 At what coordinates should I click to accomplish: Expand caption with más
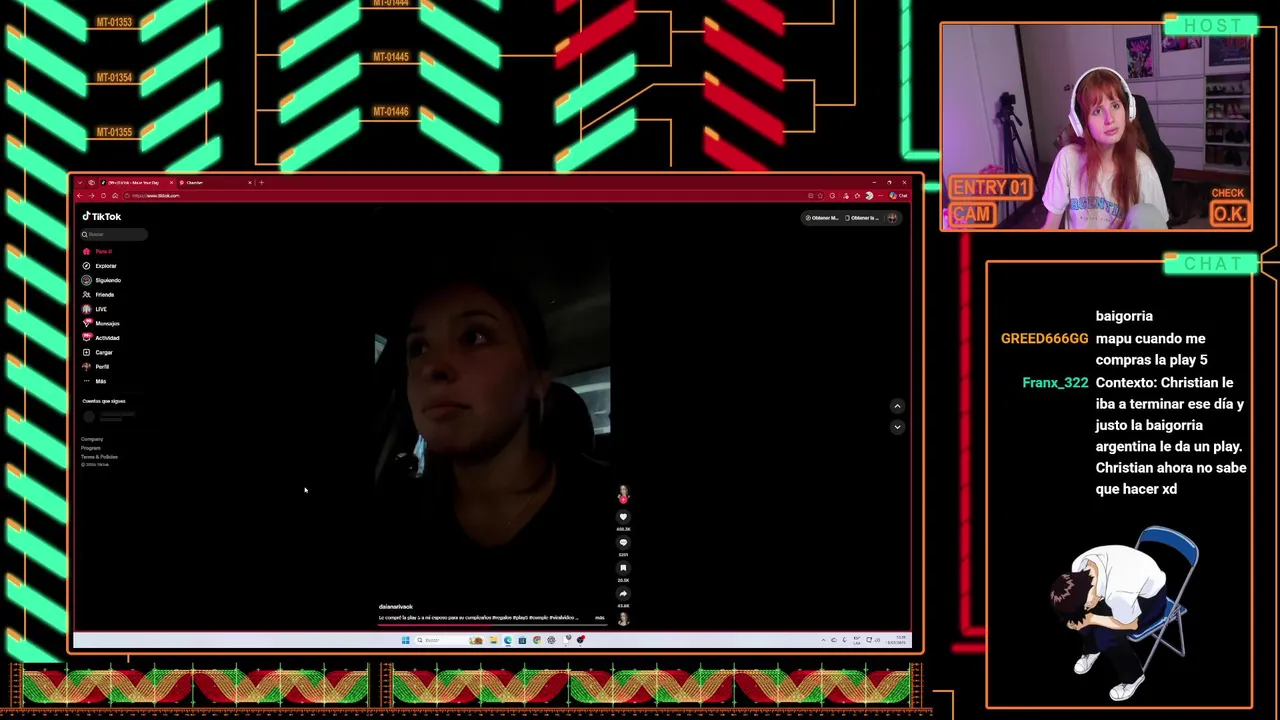pyautogui.click(x=600, y=618)
